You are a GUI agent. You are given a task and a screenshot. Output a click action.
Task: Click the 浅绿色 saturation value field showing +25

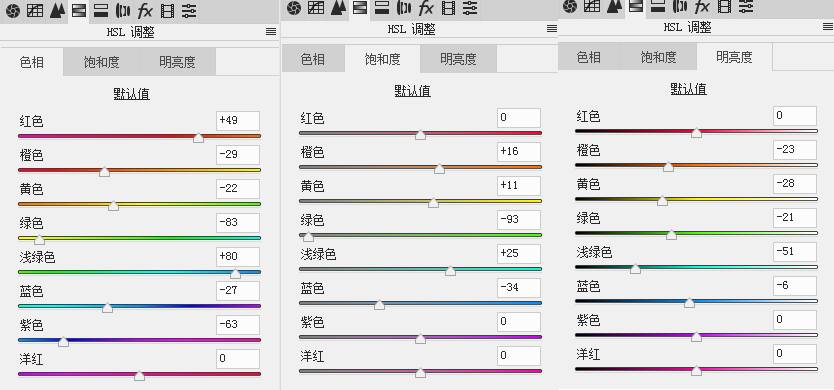(519, 254)
